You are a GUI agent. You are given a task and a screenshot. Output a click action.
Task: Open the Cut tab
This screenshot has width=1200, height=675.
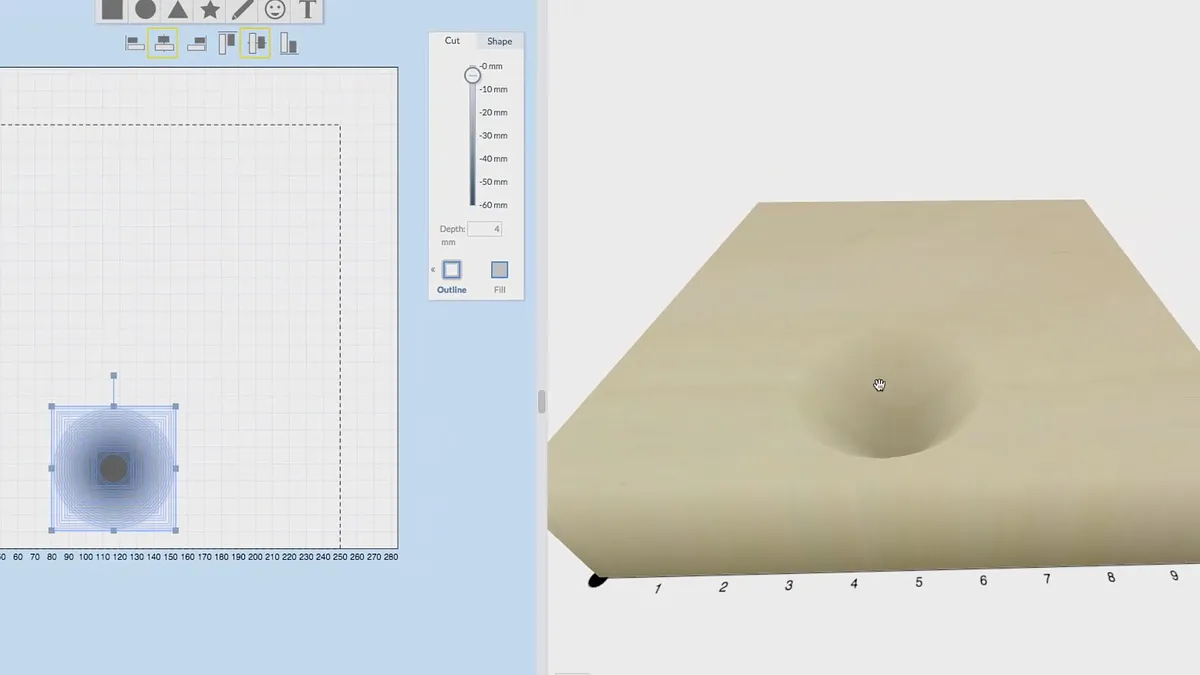[452, 41]
